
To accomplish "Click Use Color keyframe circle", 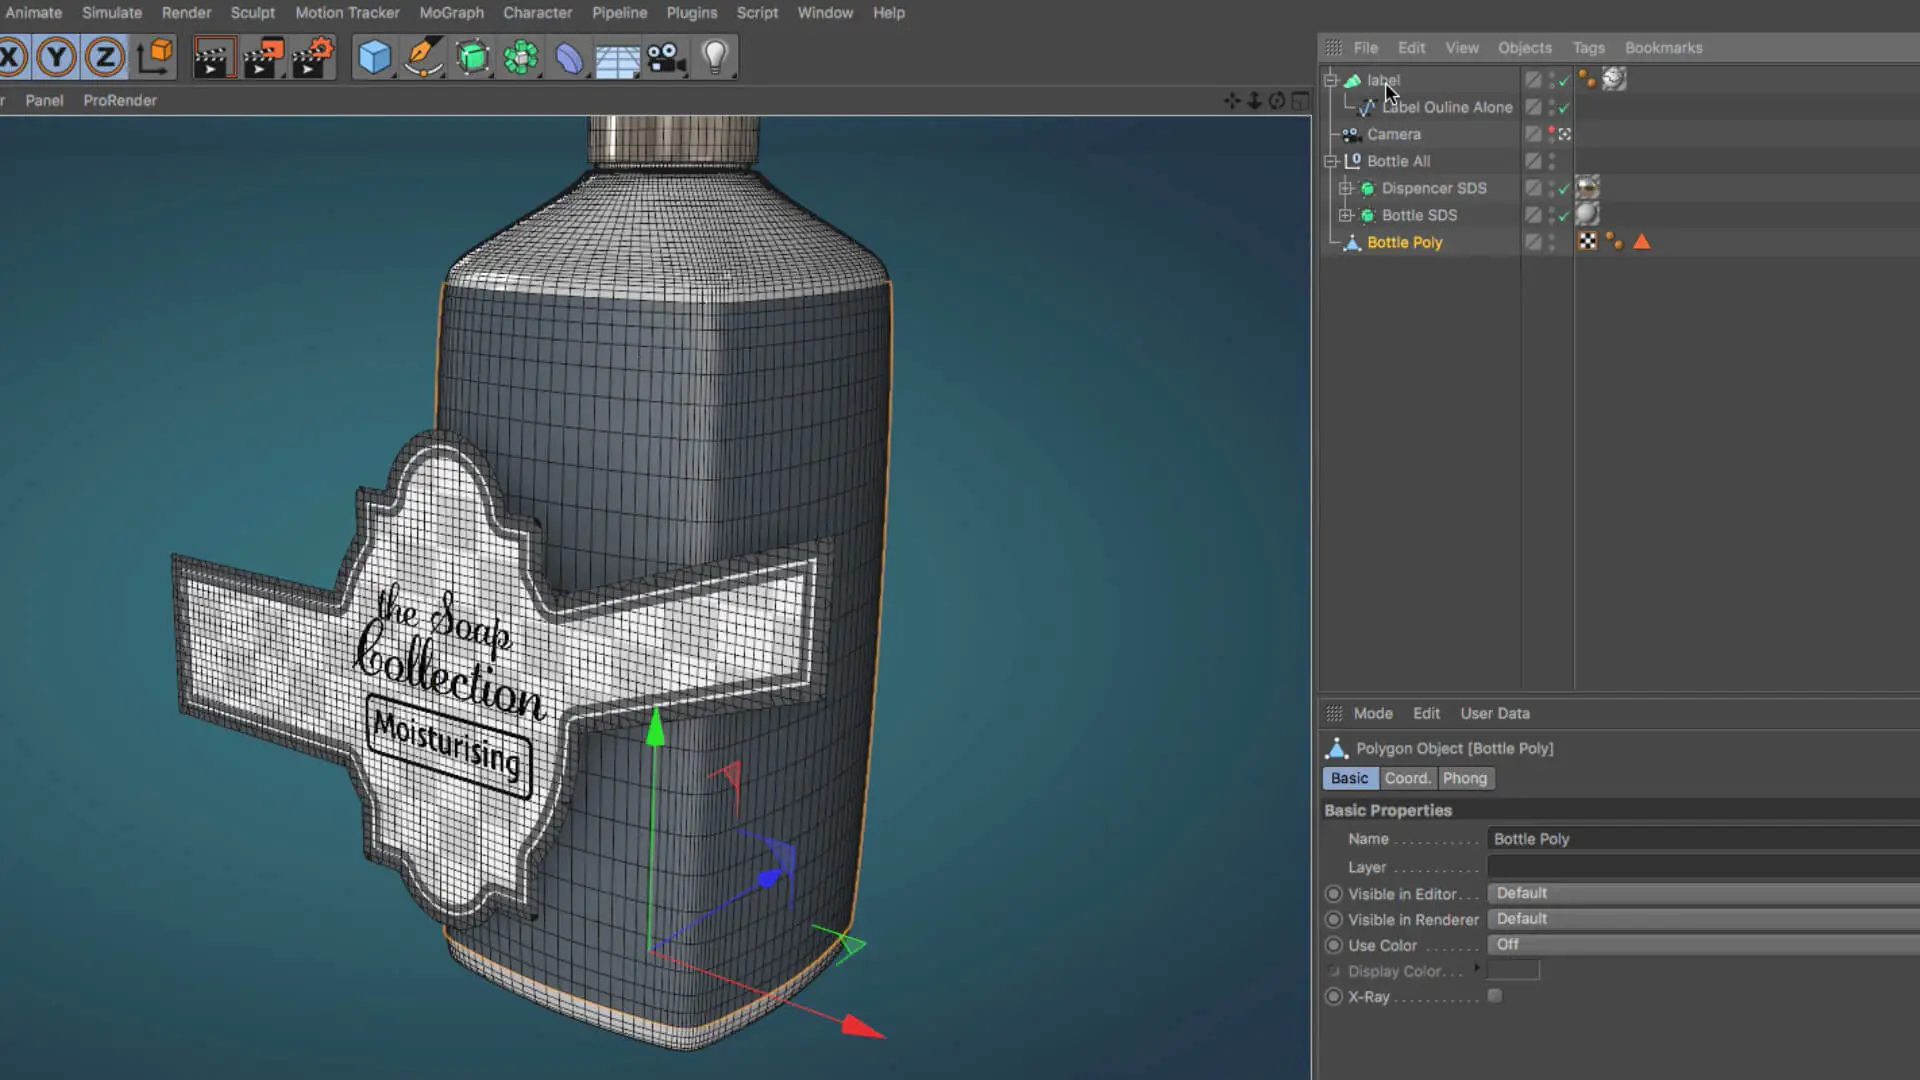I will (x=1333, y=945).
